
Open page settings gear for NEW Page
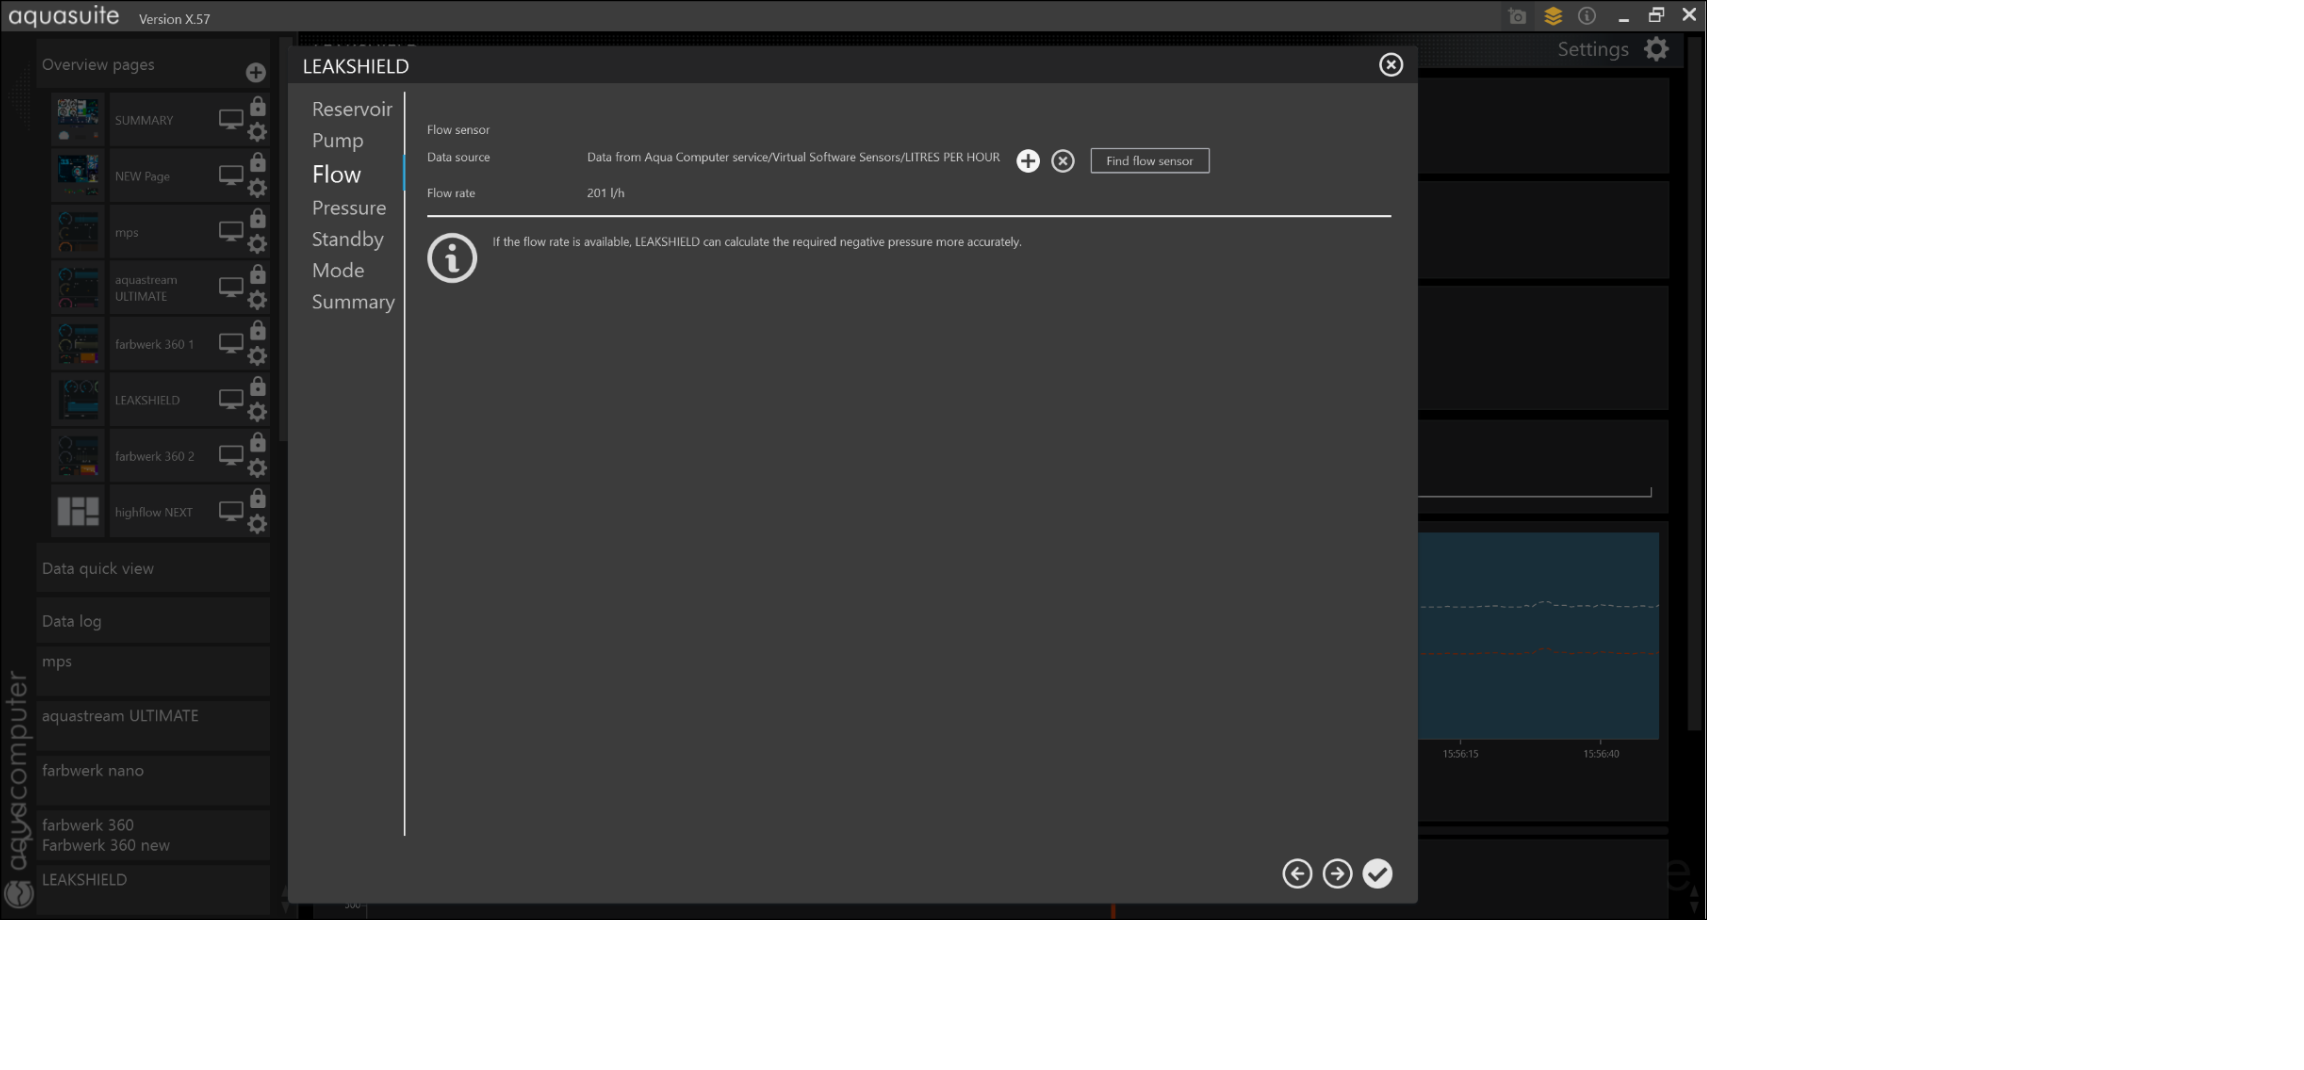(257, 188)
